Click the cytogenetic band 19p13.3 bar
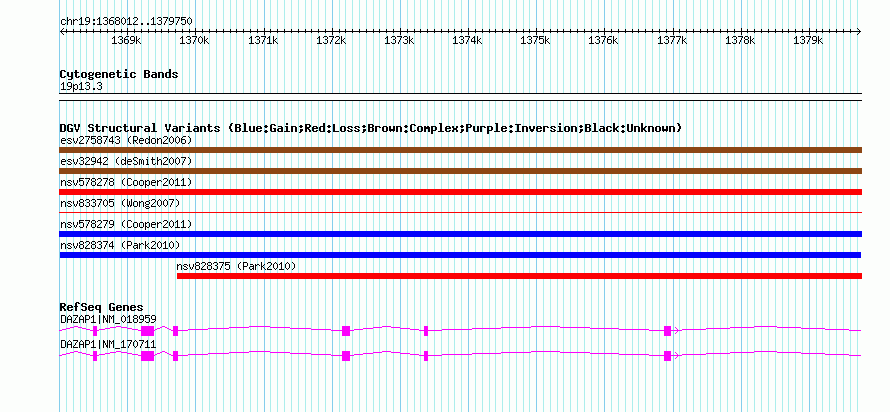Image resolution: width=890 pixels, height=412 pixels. pos(460,97)
